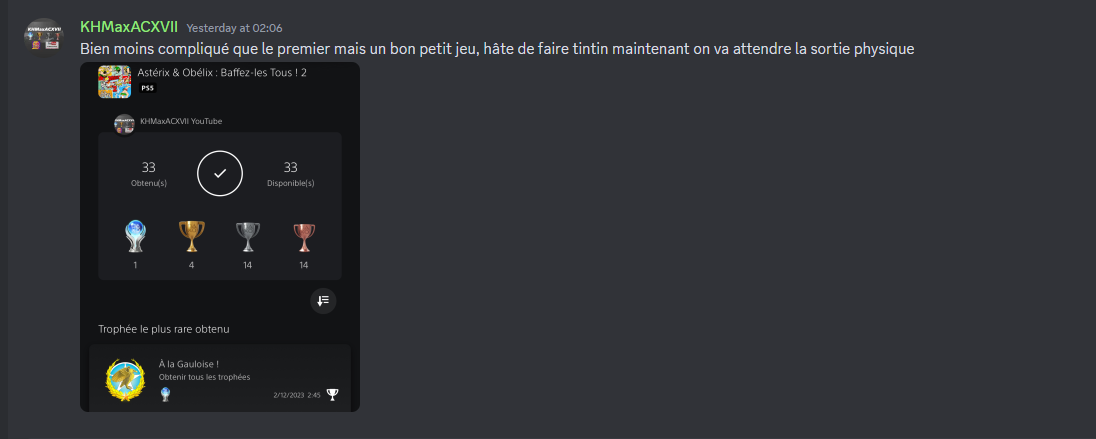Click the game title Astérix & Obélix : Baffez-les Tous ! 2
This screenshot has height=439, width=1096.
coord(222,72)
